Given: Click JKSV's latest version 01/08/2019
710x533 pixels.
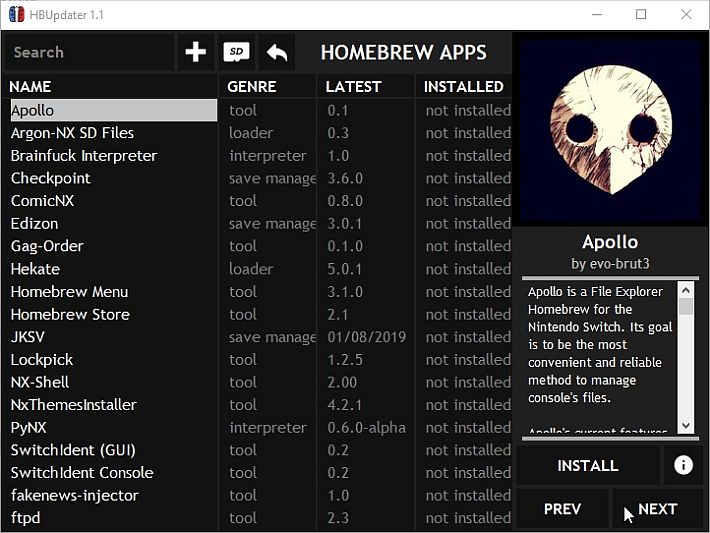Looking at the screenshot, I should click(366, 337).
